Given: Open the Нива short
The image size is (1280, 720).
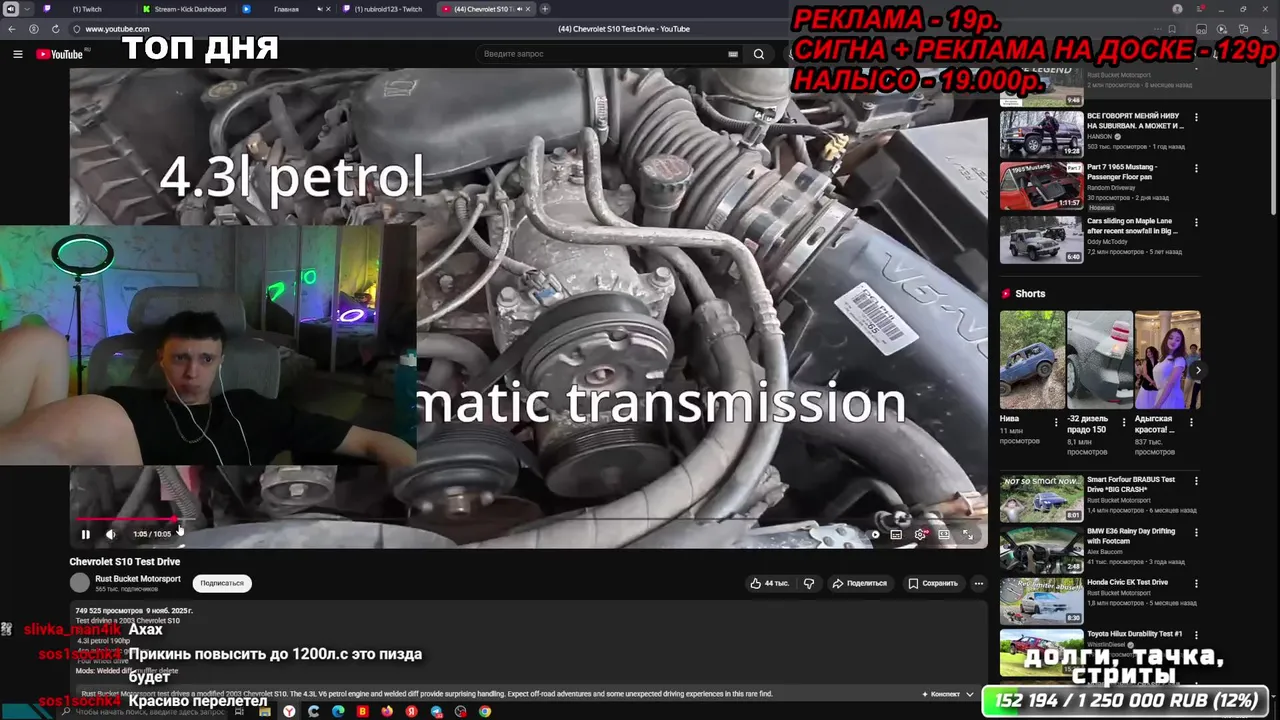Looking at the screenshot, I should coord(1032,360).
